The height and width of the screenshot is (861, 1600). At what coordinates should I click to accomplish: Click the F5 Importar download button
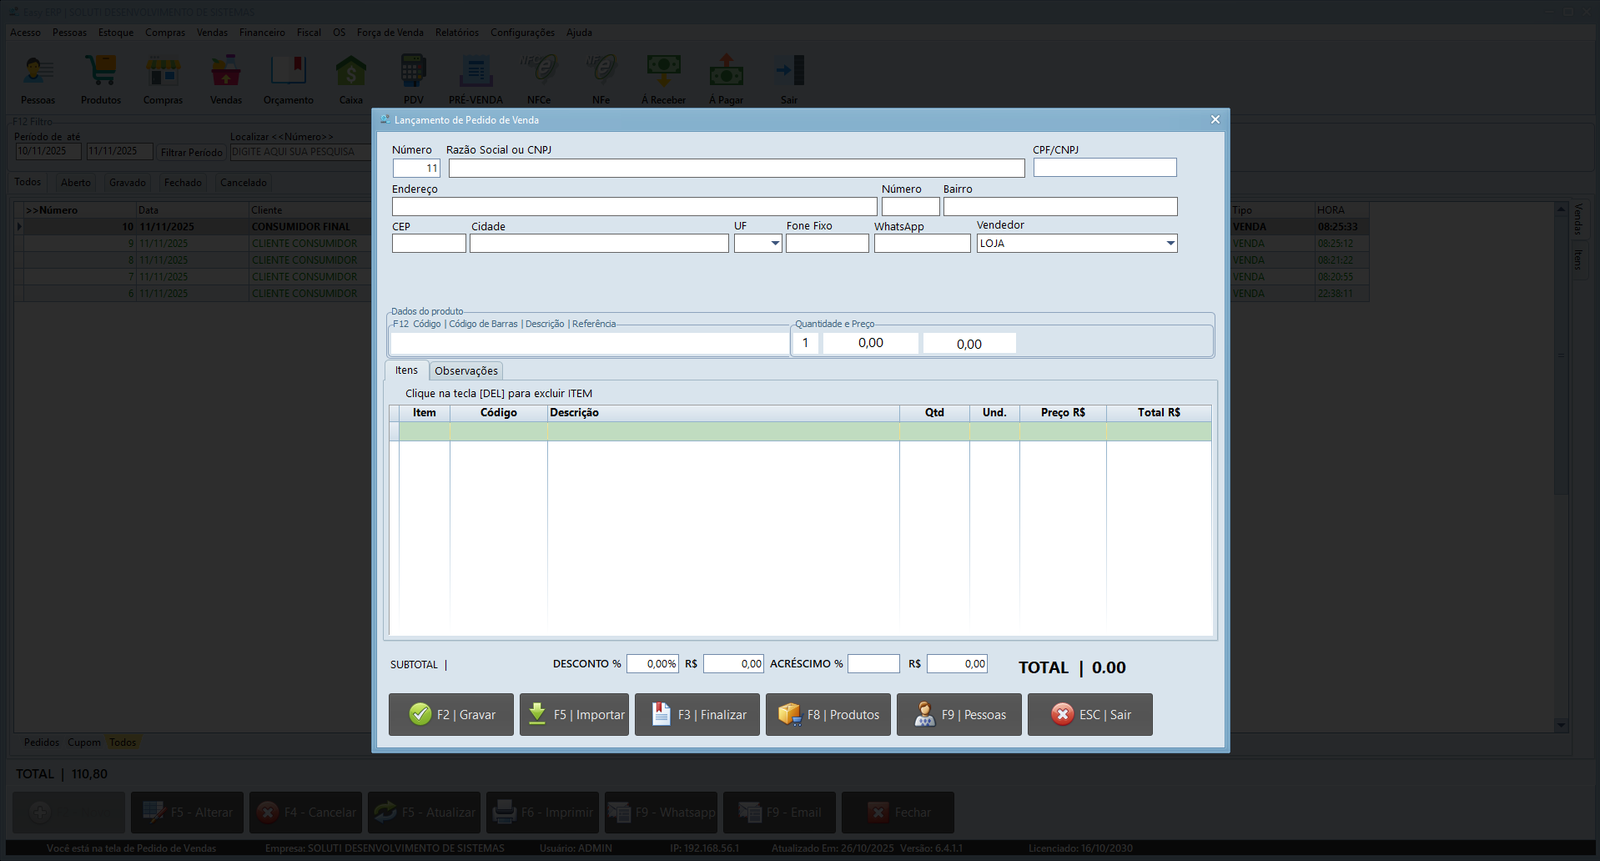tap(574, 715)
